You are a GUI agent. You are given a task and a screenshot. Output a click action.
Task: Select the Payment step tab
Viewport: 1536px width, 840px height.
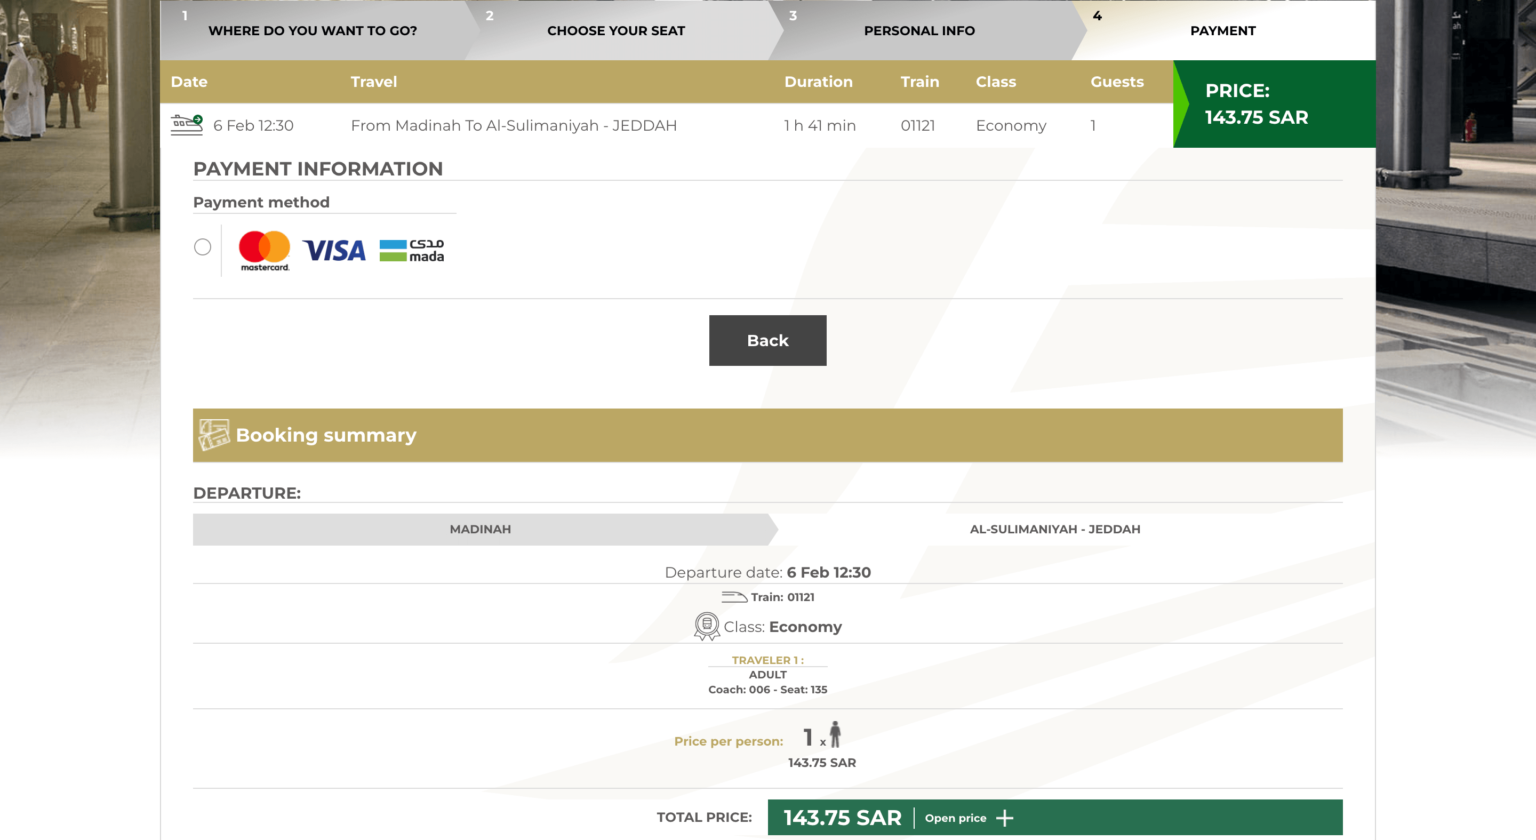(x=1222, y=31)
